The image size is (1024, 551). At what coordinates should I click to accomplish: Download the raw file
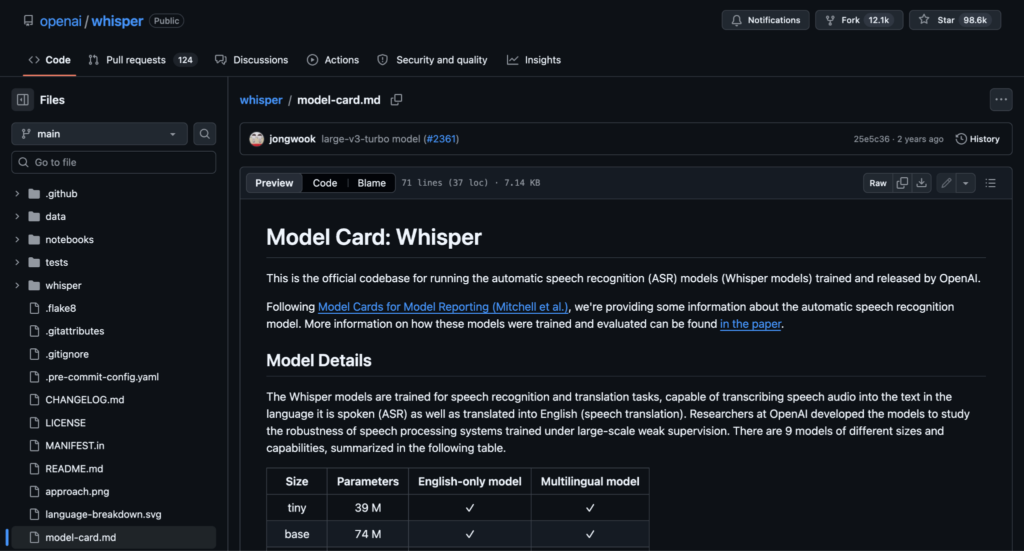pos(921,183)
